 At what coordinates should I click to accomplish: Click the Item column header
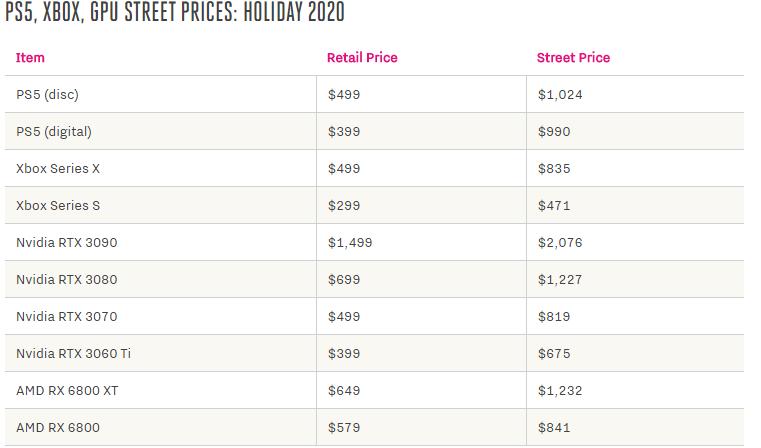(30, 58)
